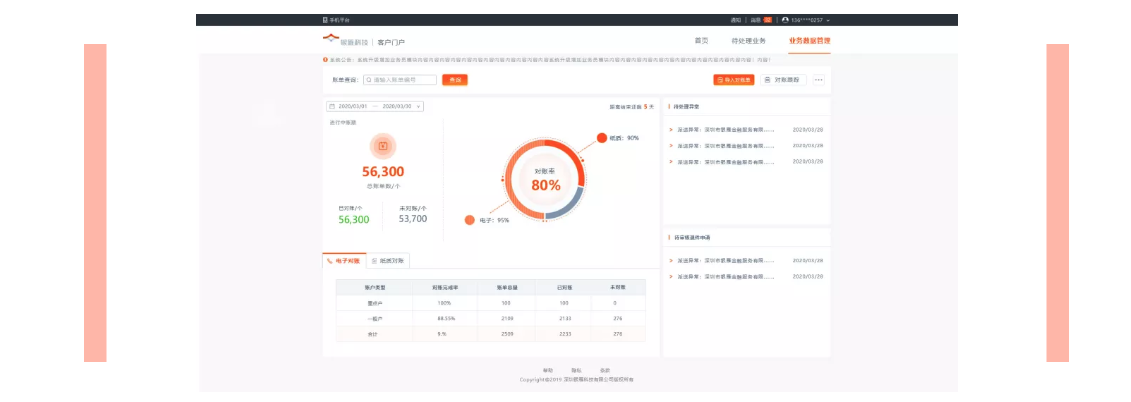Click the 对账跟踪 button
Screen dimensions: 1131x402
click(x=783, y=80)
